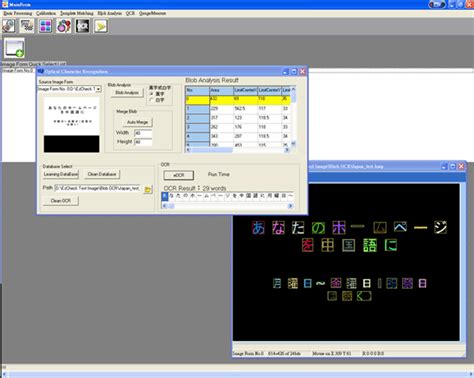Click the magnifier toolbar icon
Image resolution: width=474 pixels, height=378 pixels.
[x=9, y=26]
